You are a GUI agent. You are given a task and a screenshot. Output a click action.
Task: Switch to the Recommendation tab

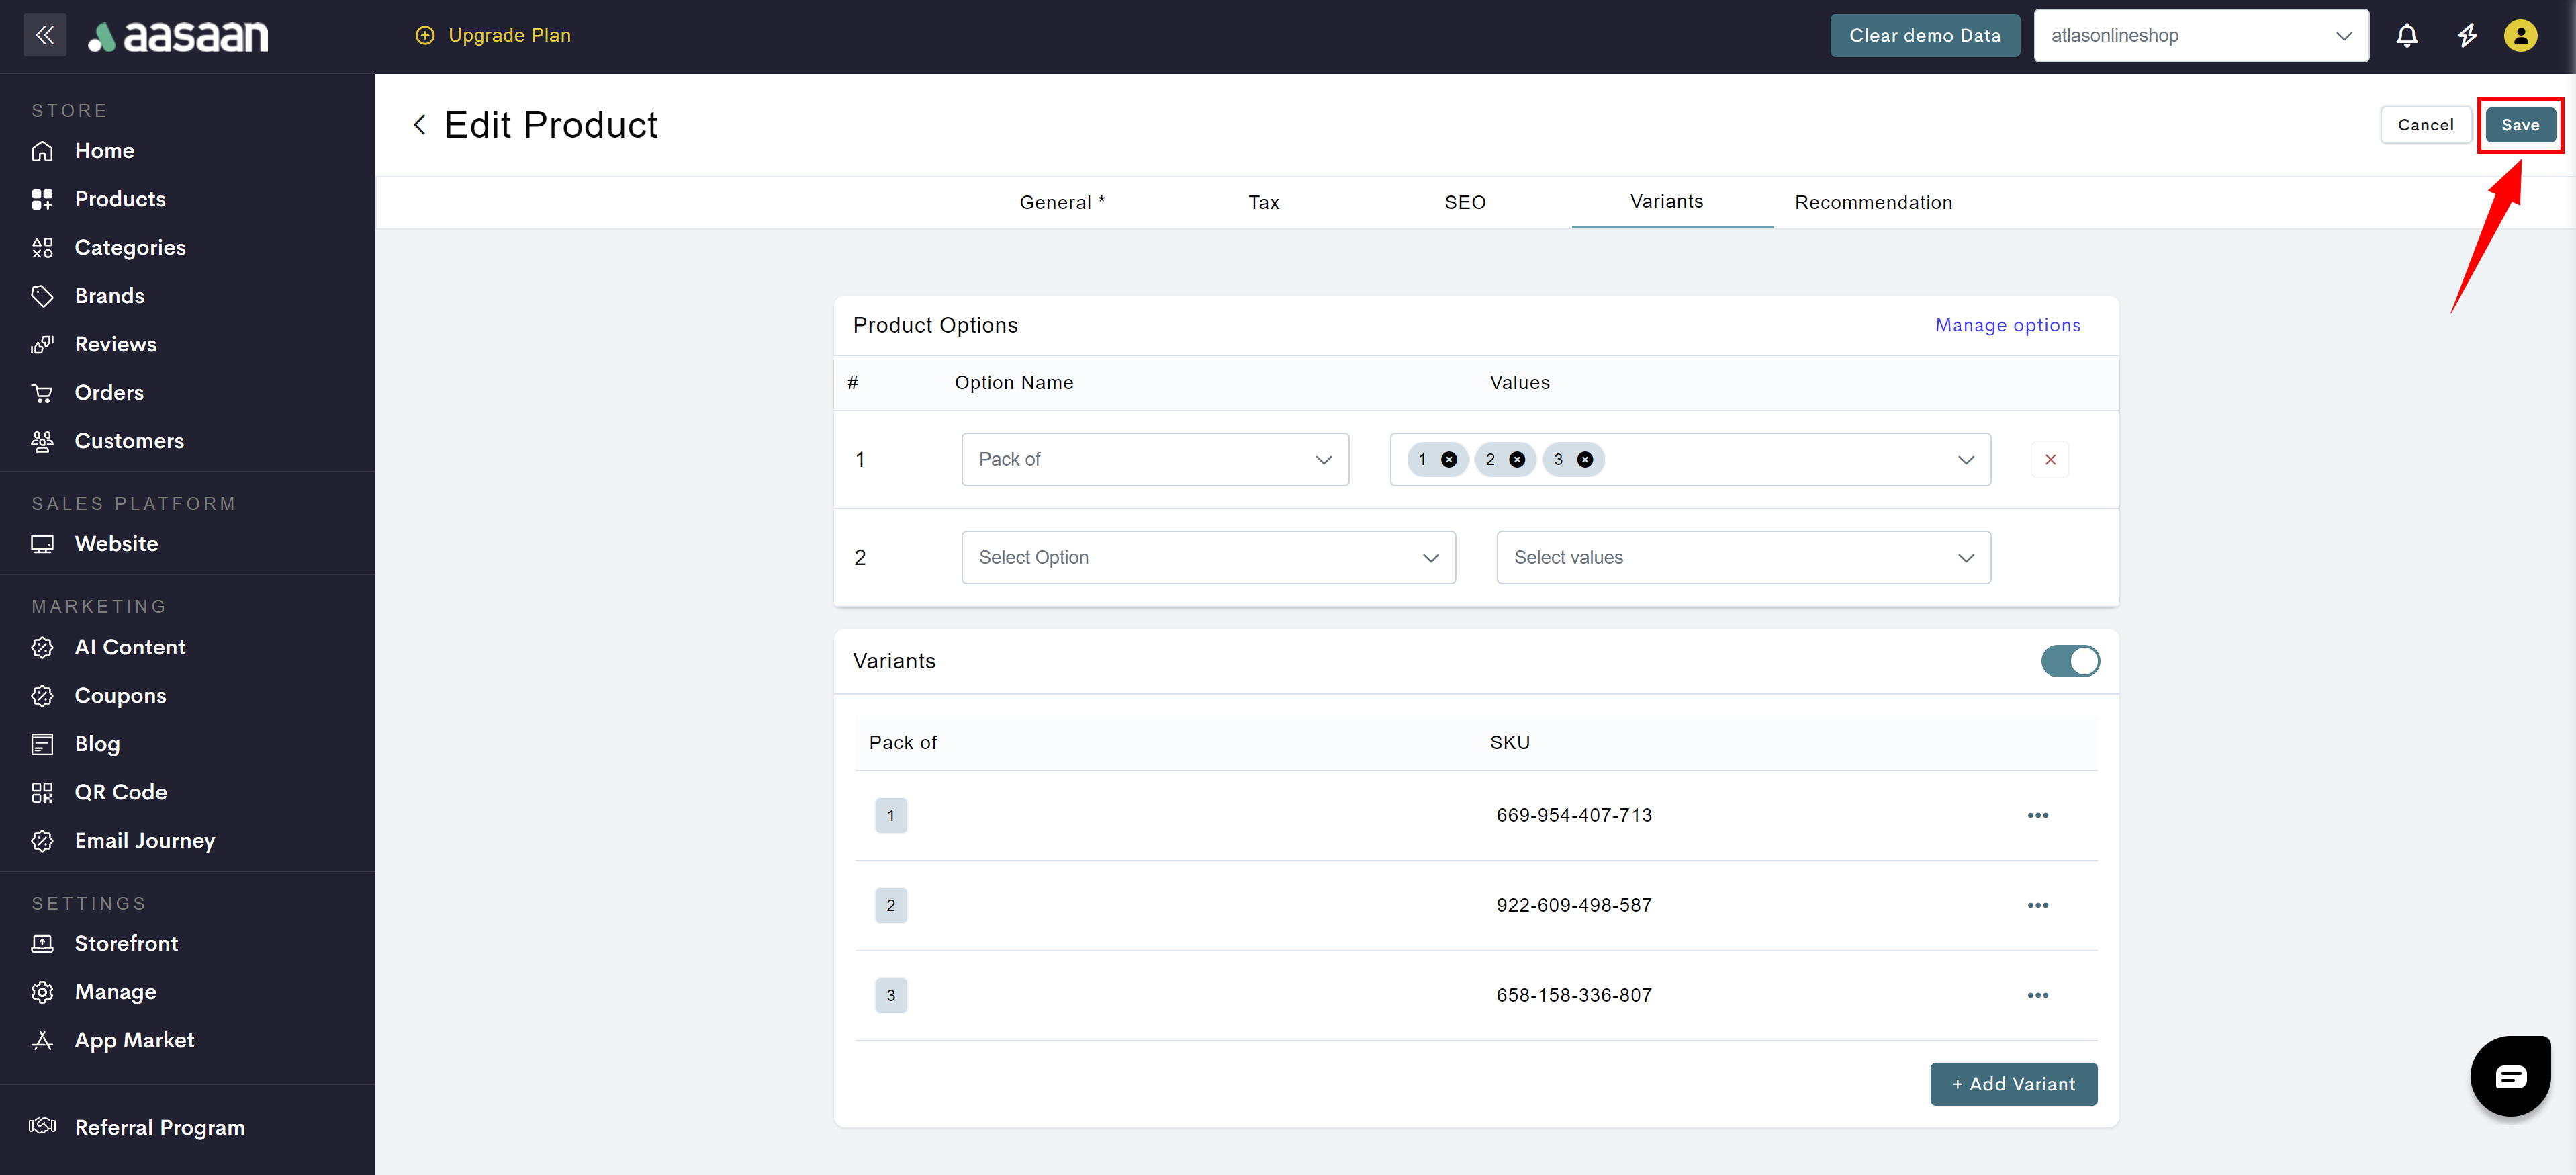point(1872,202)
